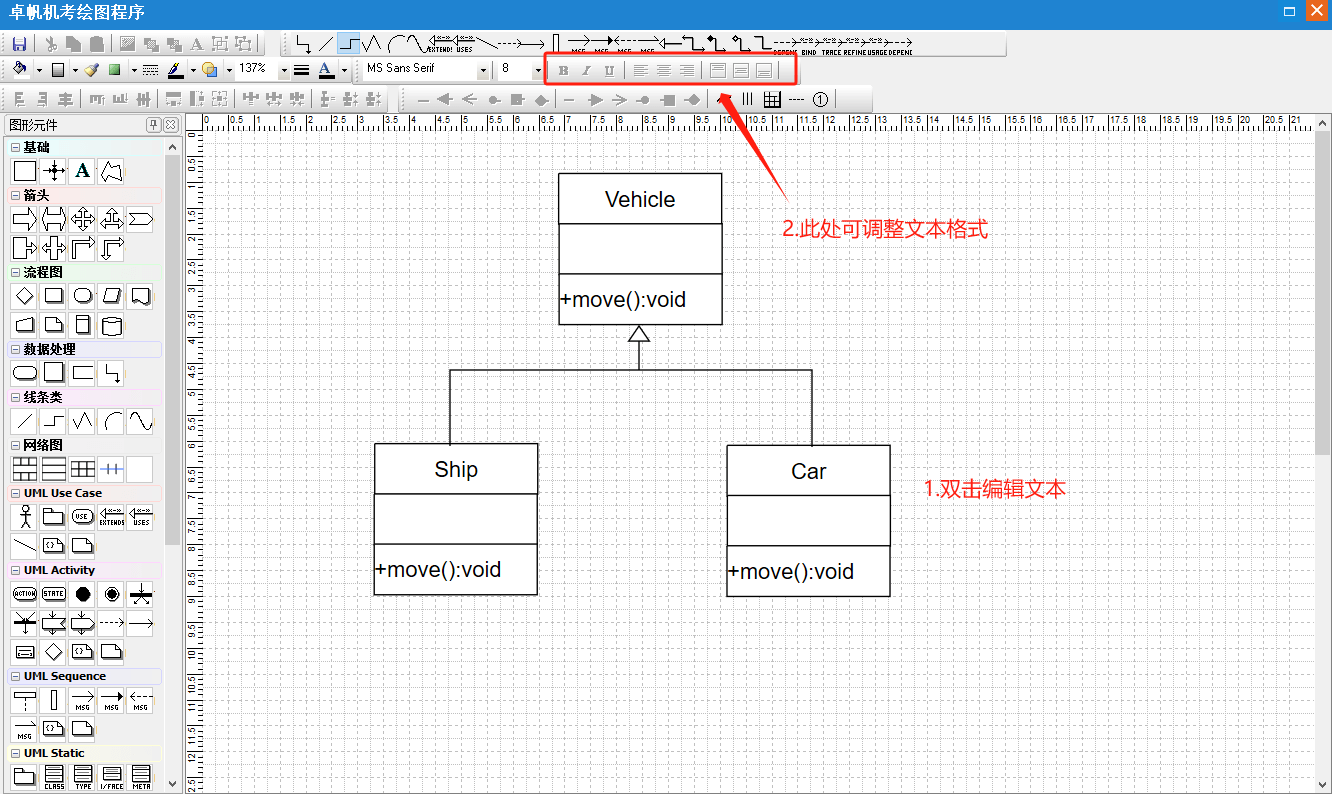Screen dimensions: 1332x794
Task: Pick the diamond decision shape in 流程图
Action: (25, 296)
